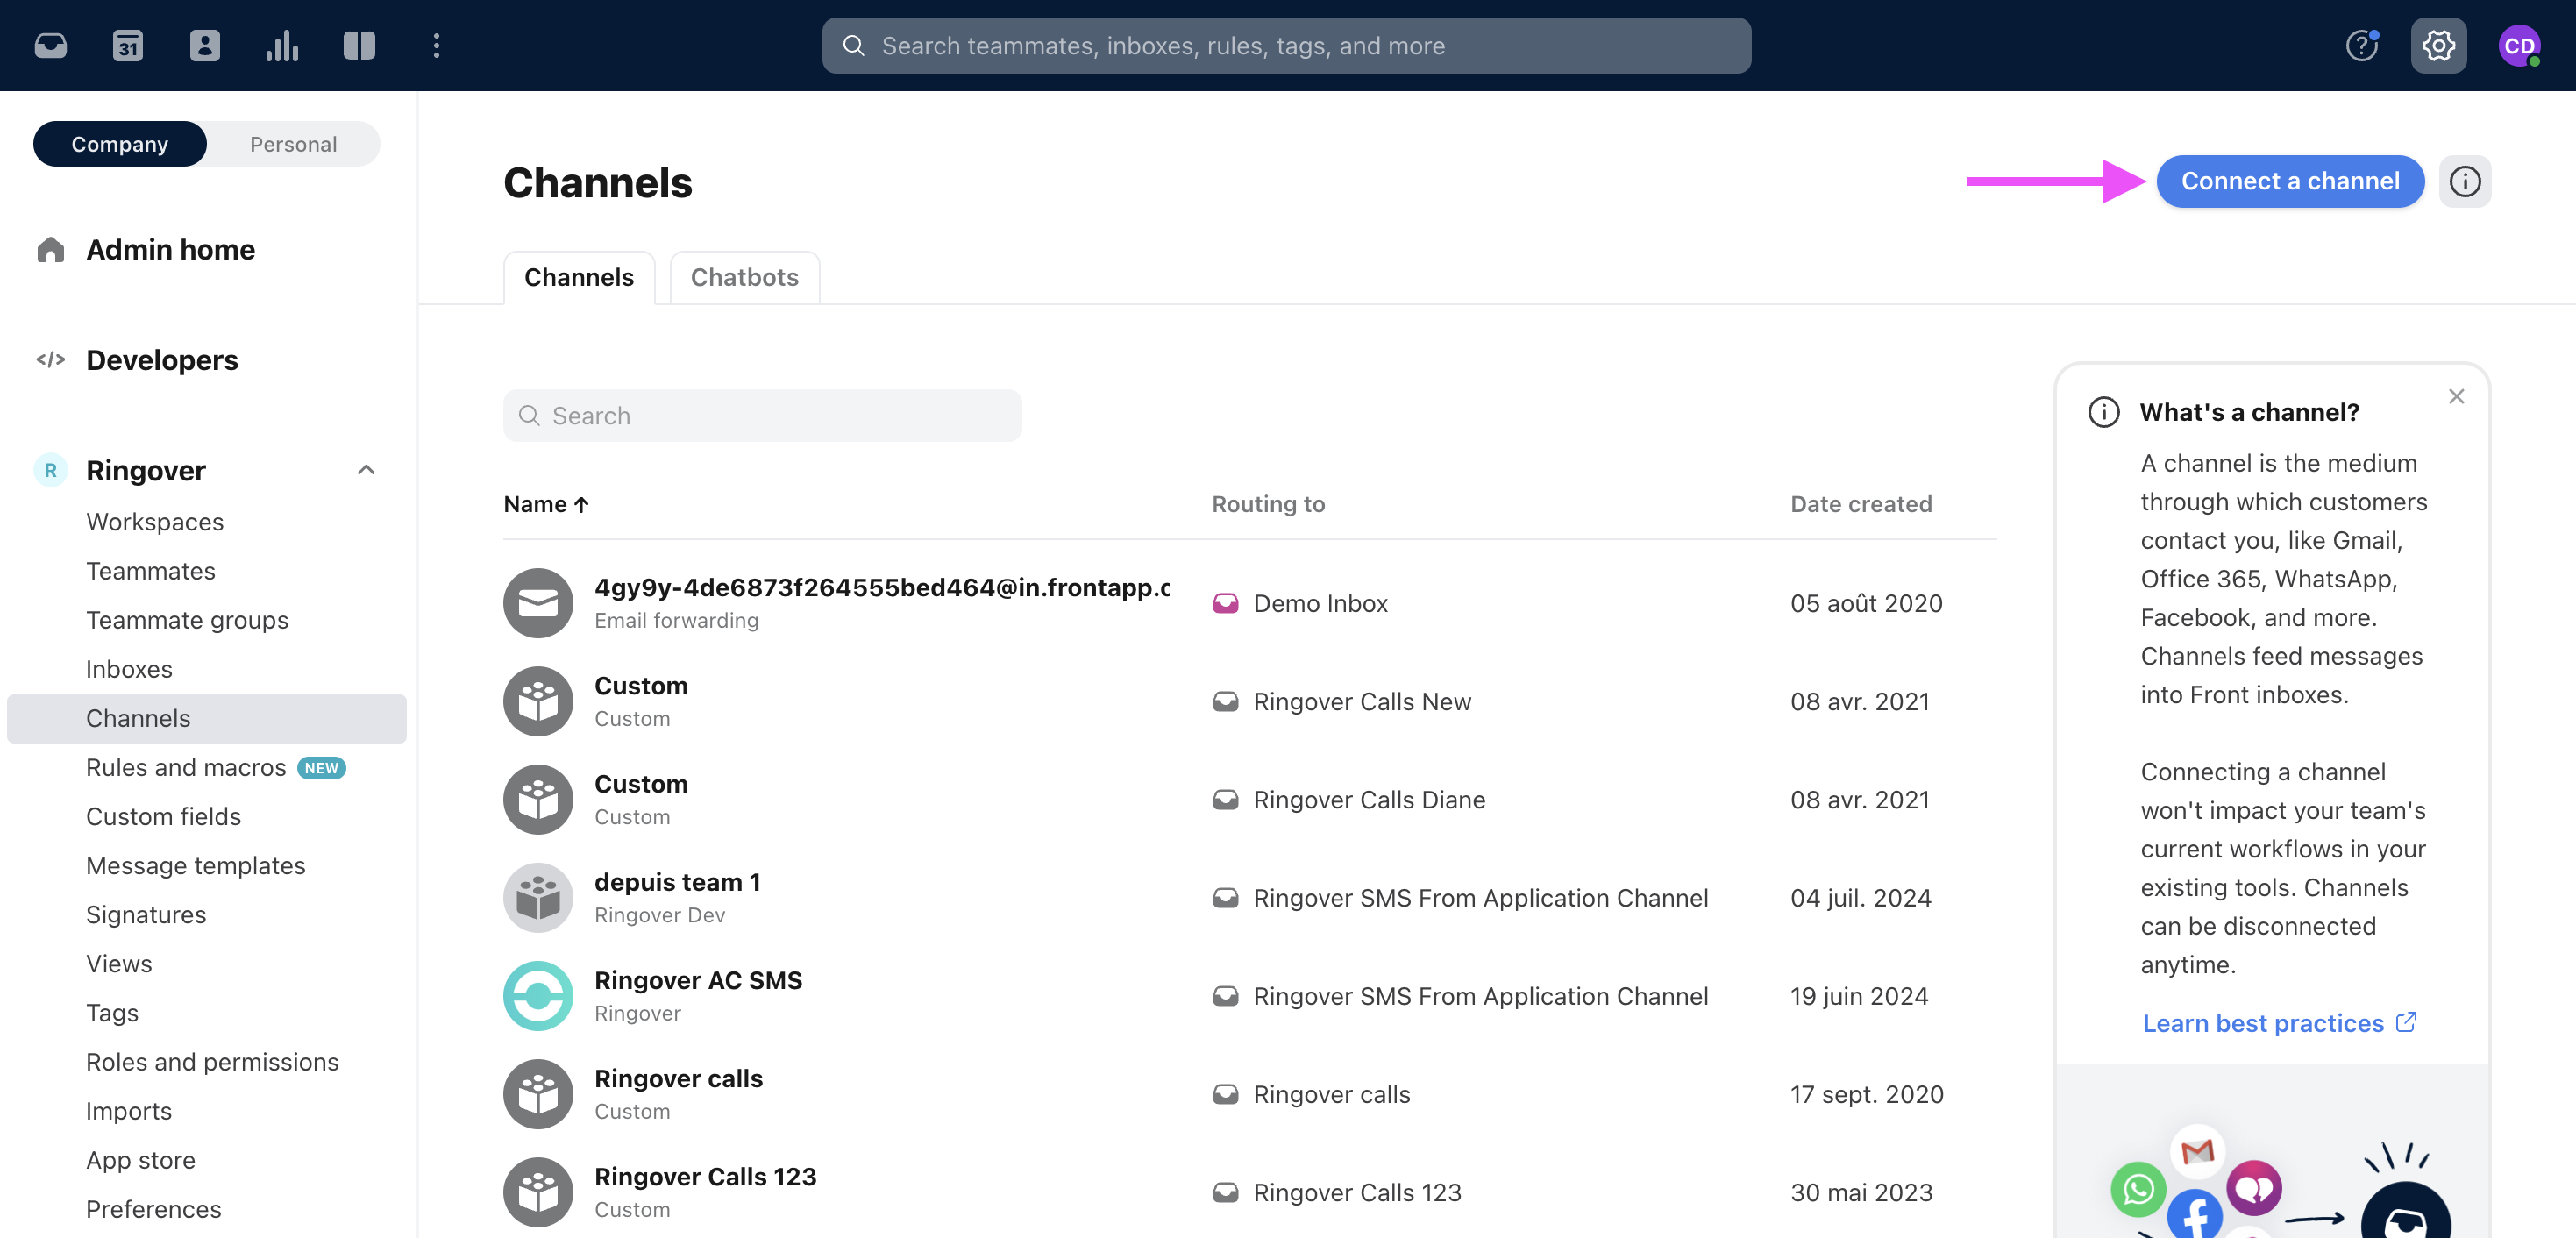Go to Admin home
The height and width of the screenshot is (1238, 2576).
point(170,249)
